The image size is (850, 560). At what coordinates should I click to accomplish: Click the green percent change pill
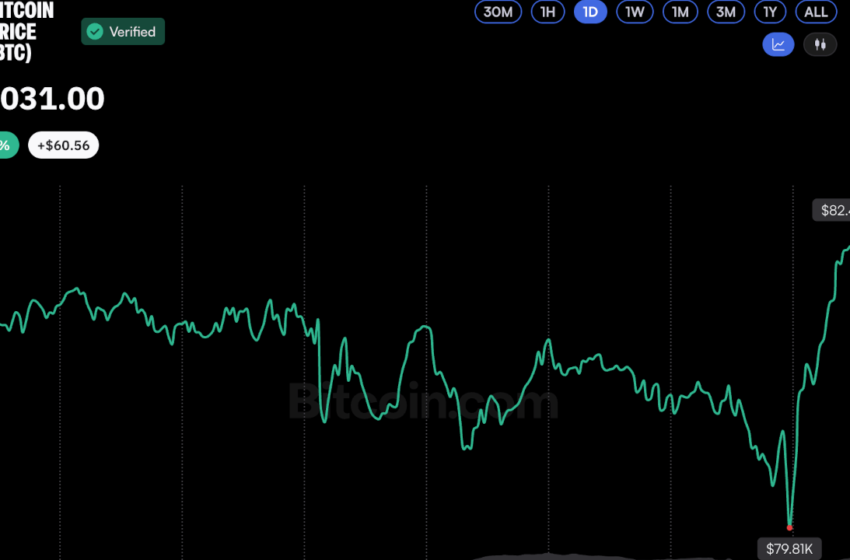coord(9,145)
